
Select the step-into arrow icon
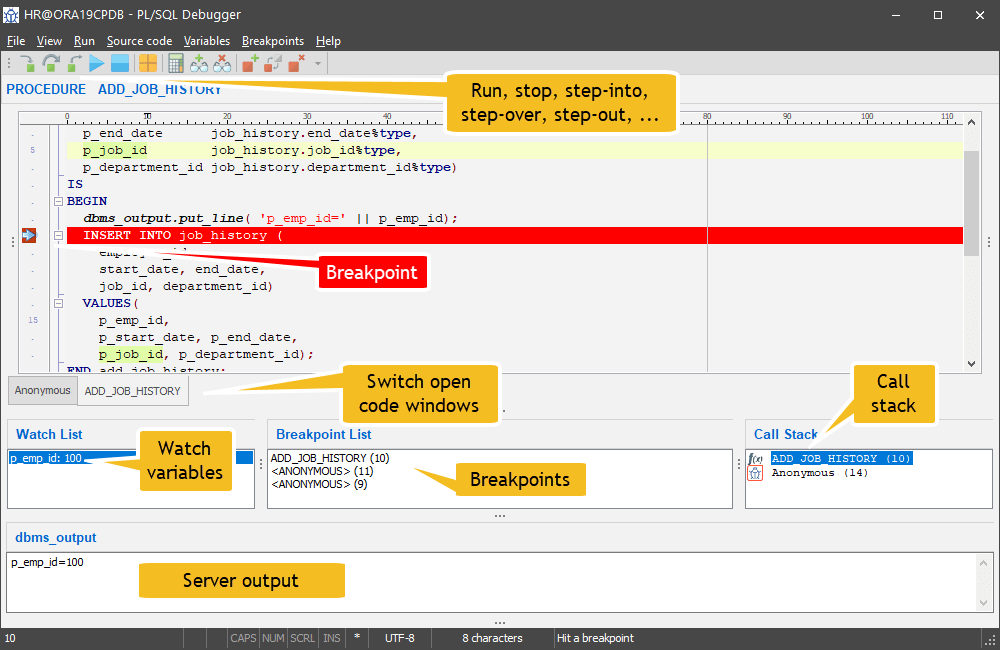click(26, 62)
